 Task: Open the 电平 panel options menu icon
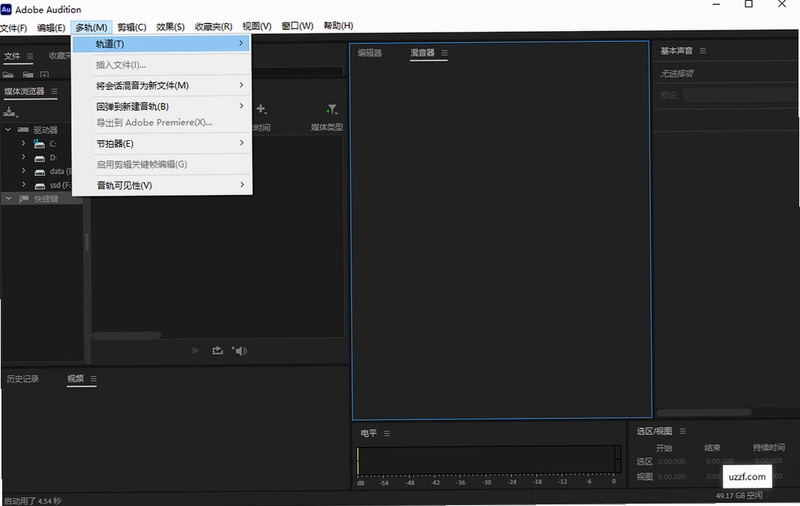(x=387, y=434)
